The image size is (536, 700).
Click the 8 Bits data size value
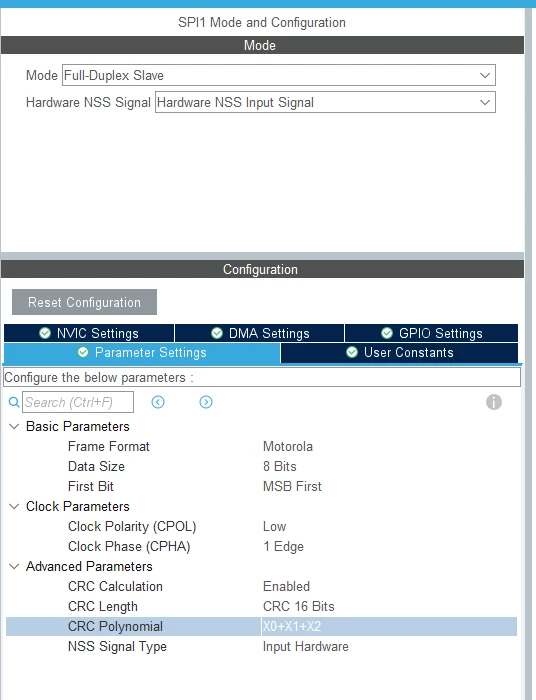280,467
